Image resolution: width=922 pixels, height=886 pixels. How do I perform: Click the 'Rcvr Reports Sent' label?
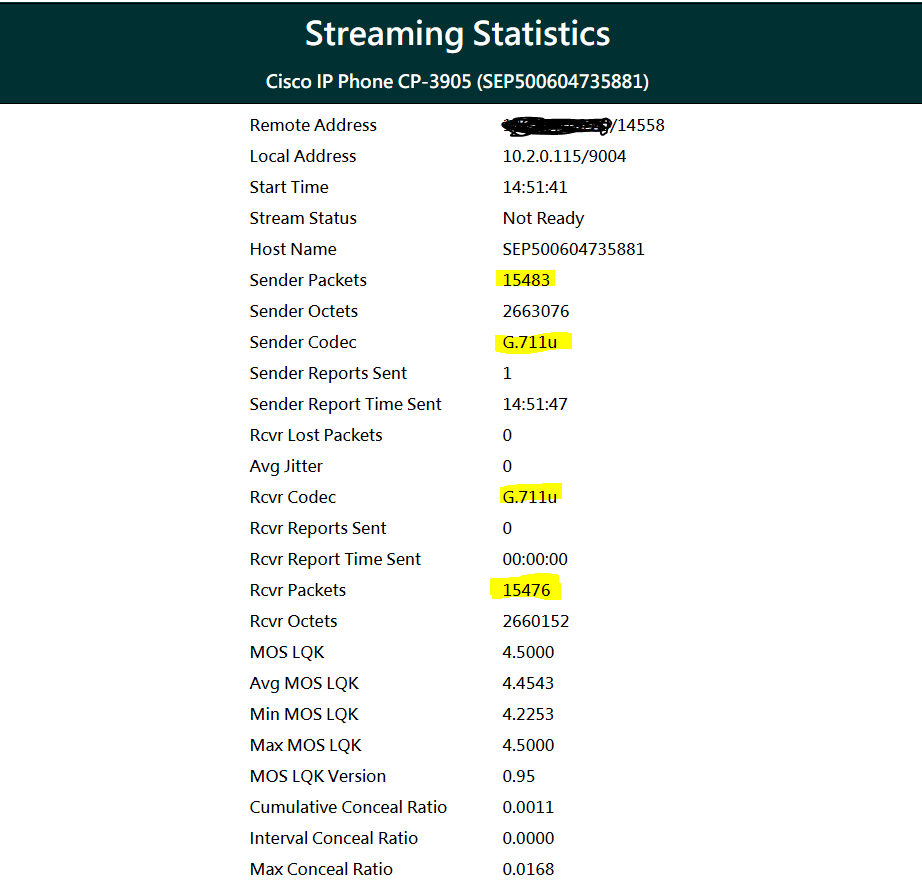318,529
